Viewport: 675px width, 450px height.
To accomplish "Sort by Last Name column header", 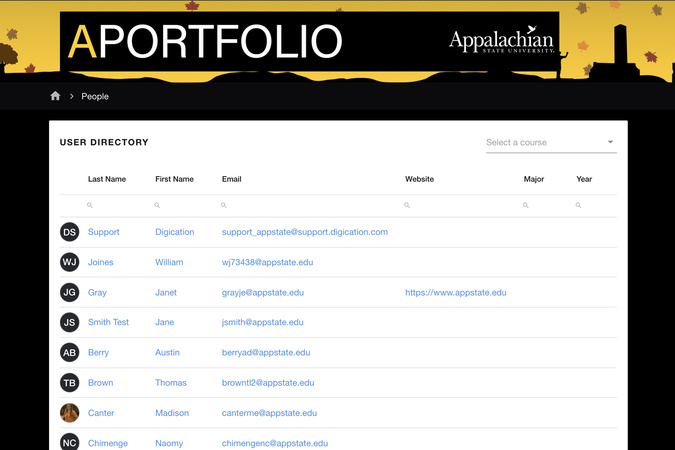I will click(x=107, y=179).
